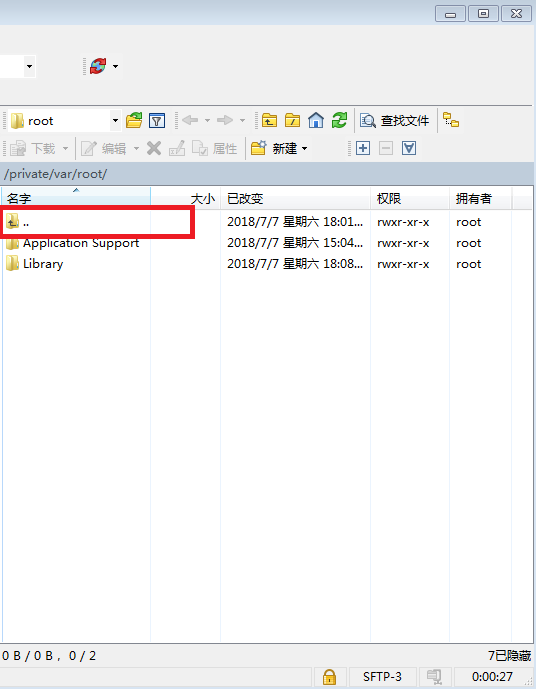Click the select all check icon
Image resolution: width=536 pixels, height=689 pixels.
(409, 149)
